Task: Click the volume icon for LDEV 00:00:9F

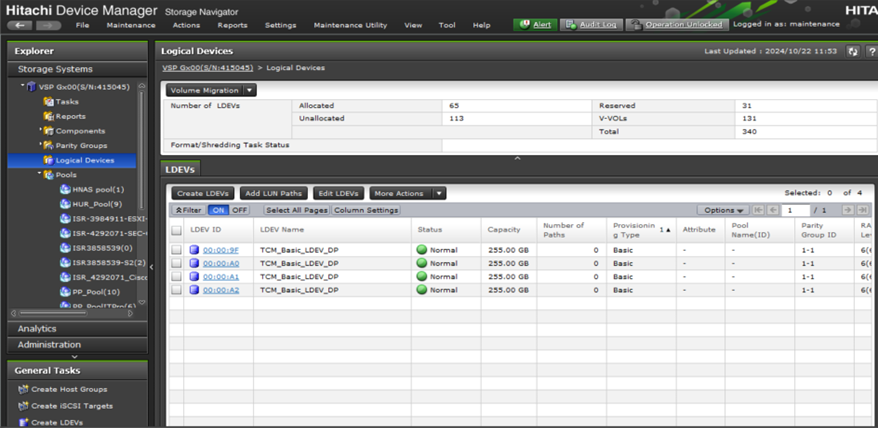Action: [194, 249]
